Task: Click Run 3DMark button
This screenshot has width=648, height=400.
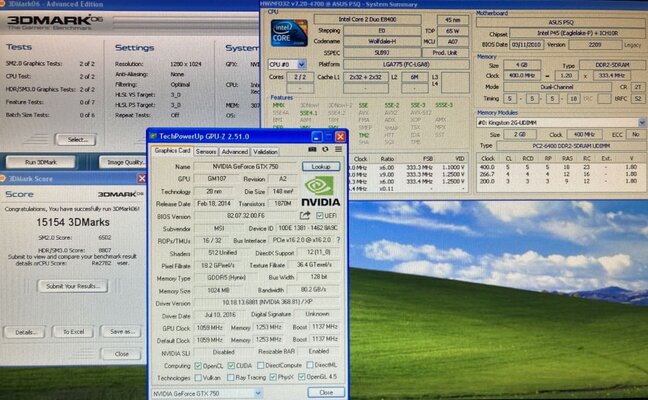Action: click(x=40, y=162)
